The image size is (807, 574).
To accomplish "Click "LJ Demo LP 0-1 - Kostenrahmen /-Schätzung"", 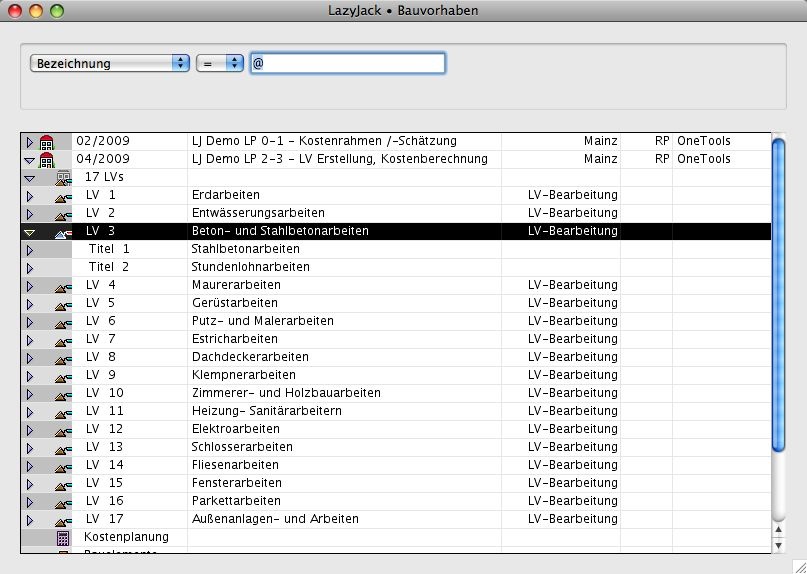I will point(324,141).
